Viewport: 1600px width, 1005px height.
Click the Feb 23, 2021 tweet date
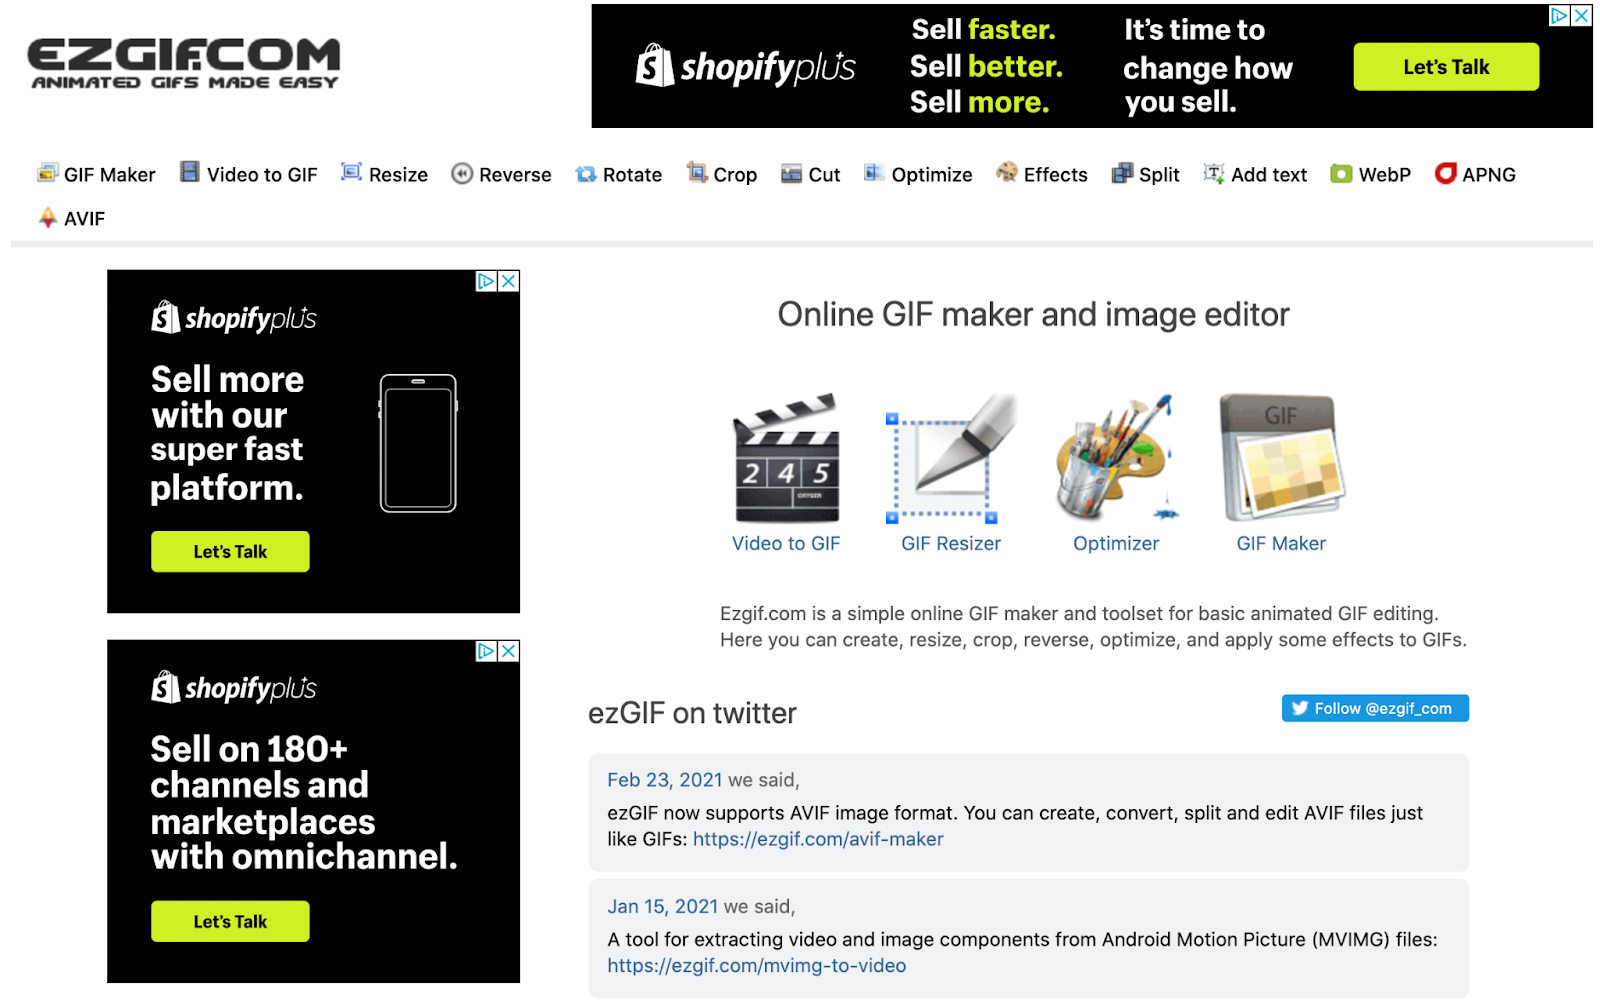click(665, 780)
